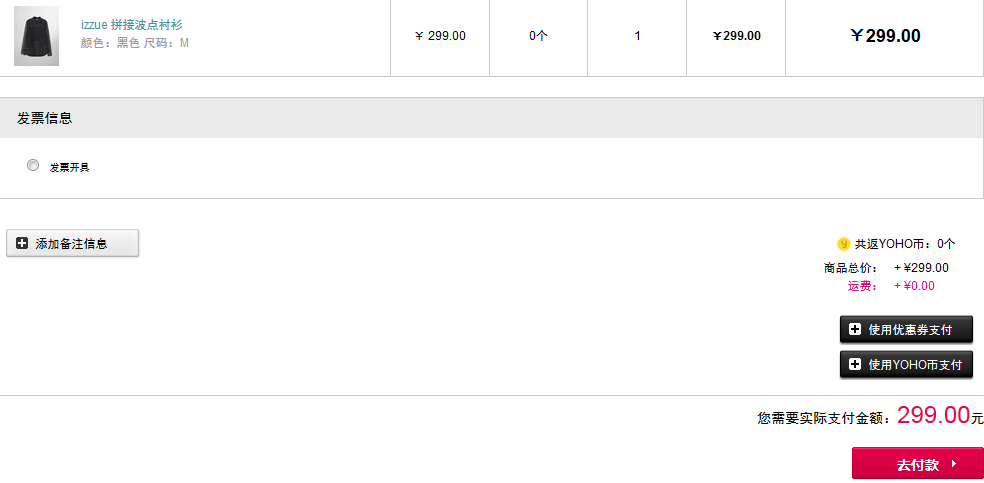Expand 使用YOHO币支付 options
Screen dimensions: 984x483
click(906, 364)
